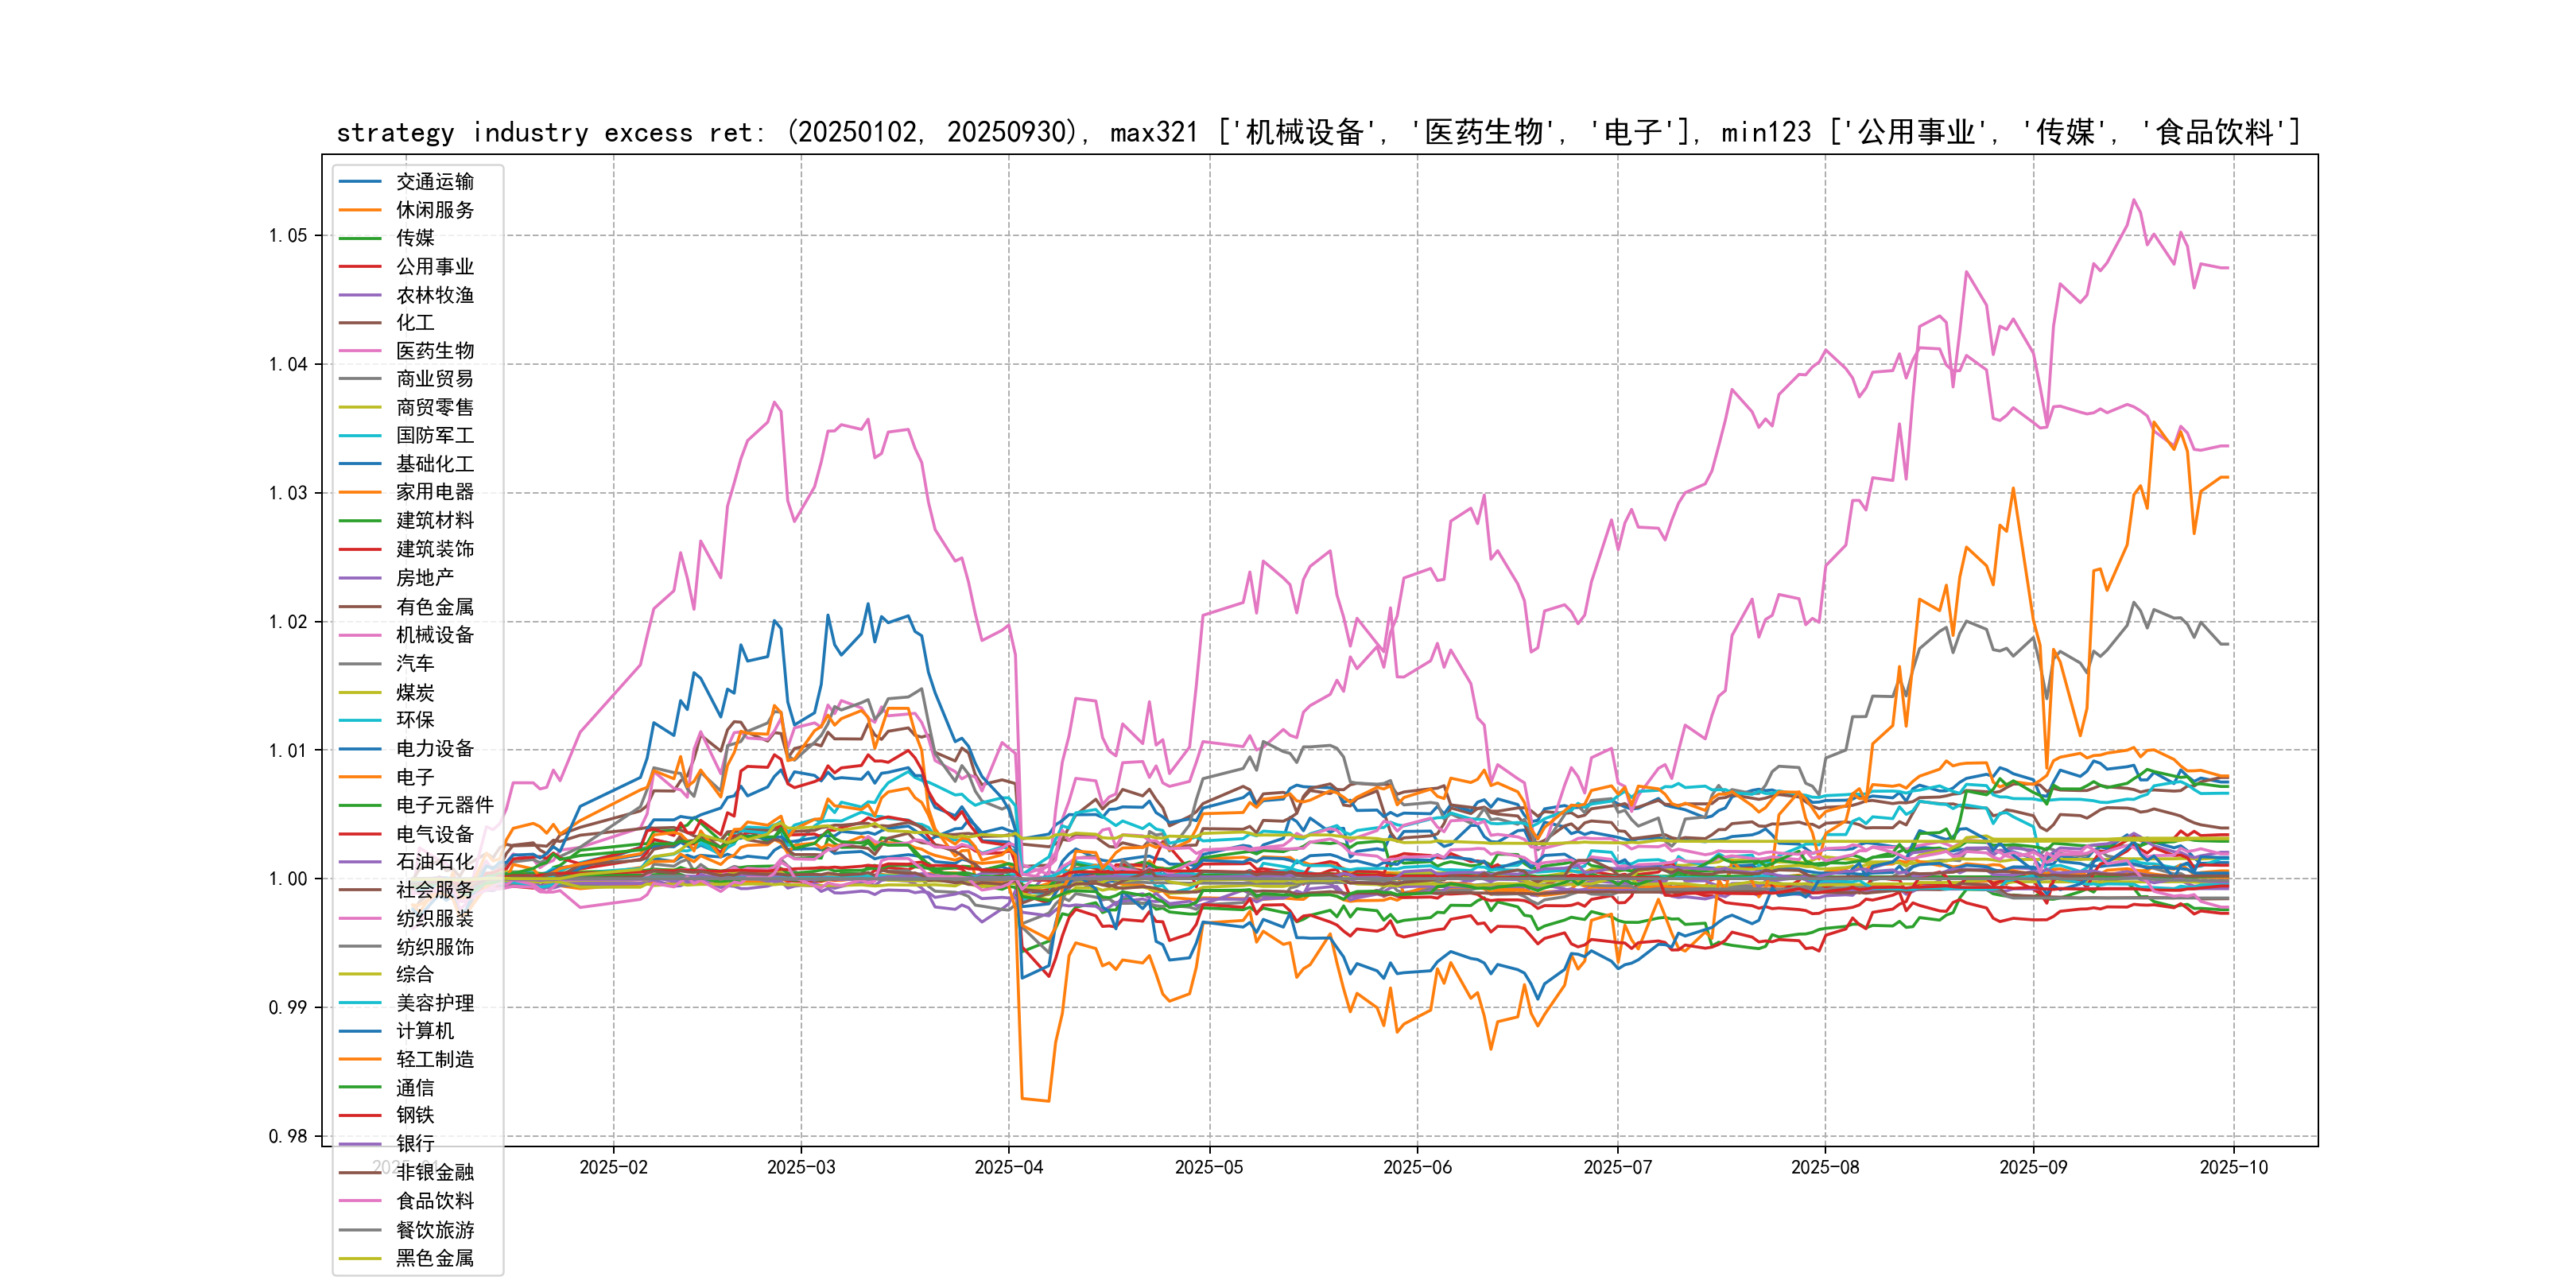Click the 餐饮旅游 legend label

click(x=434, y=1230)
